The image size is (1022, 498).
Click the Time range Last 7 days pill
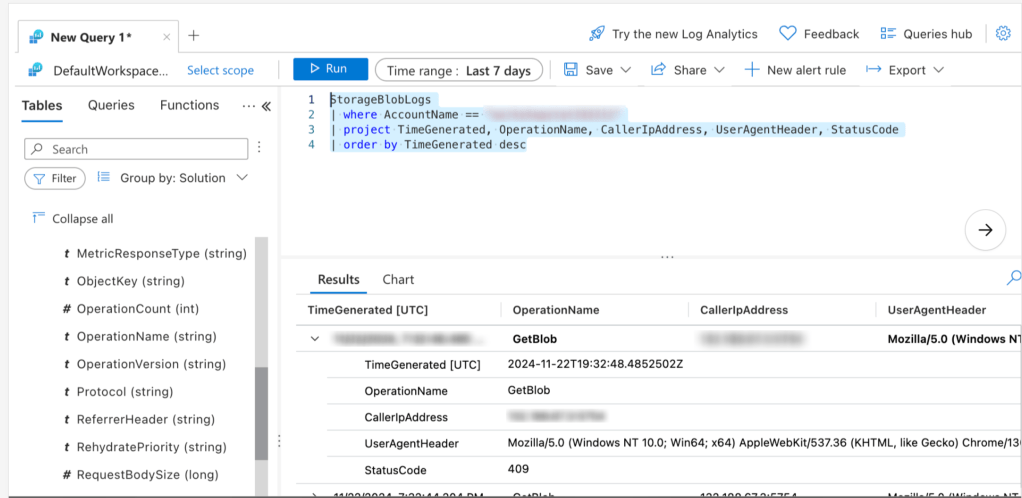tap(459, 71)
